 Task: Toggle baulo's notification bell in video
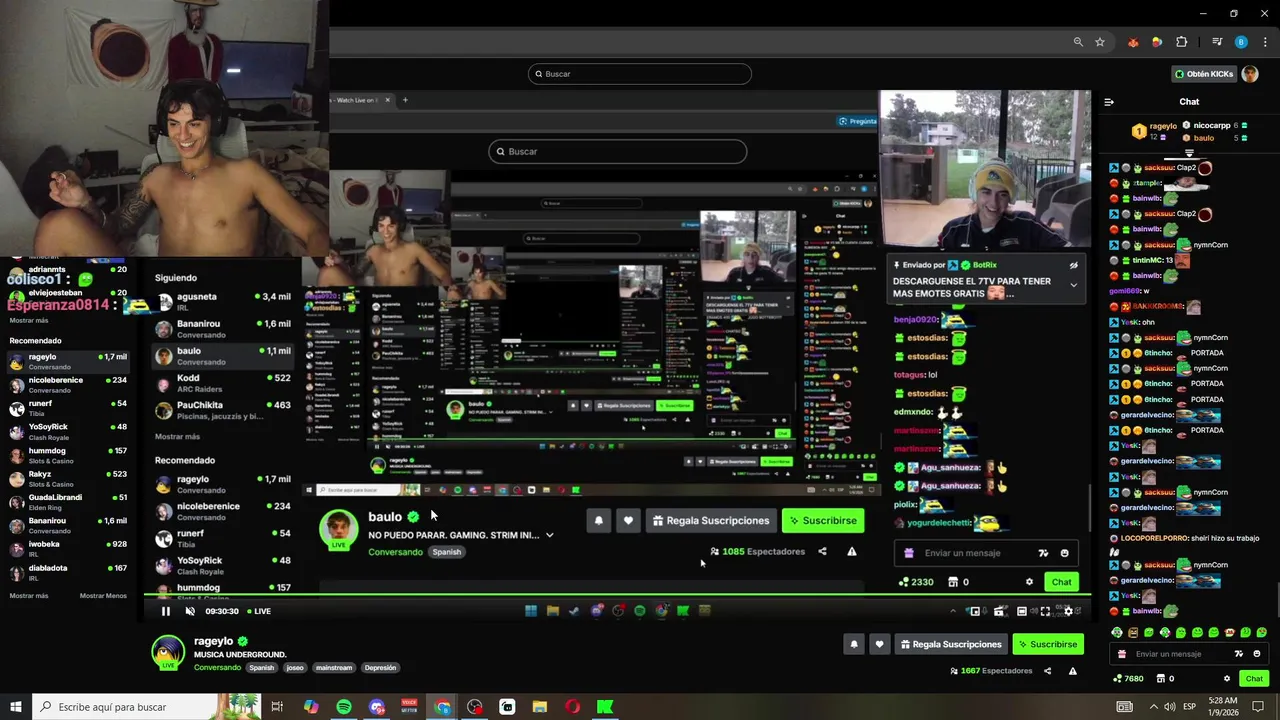pyautogui.click(x=598, y=520)
